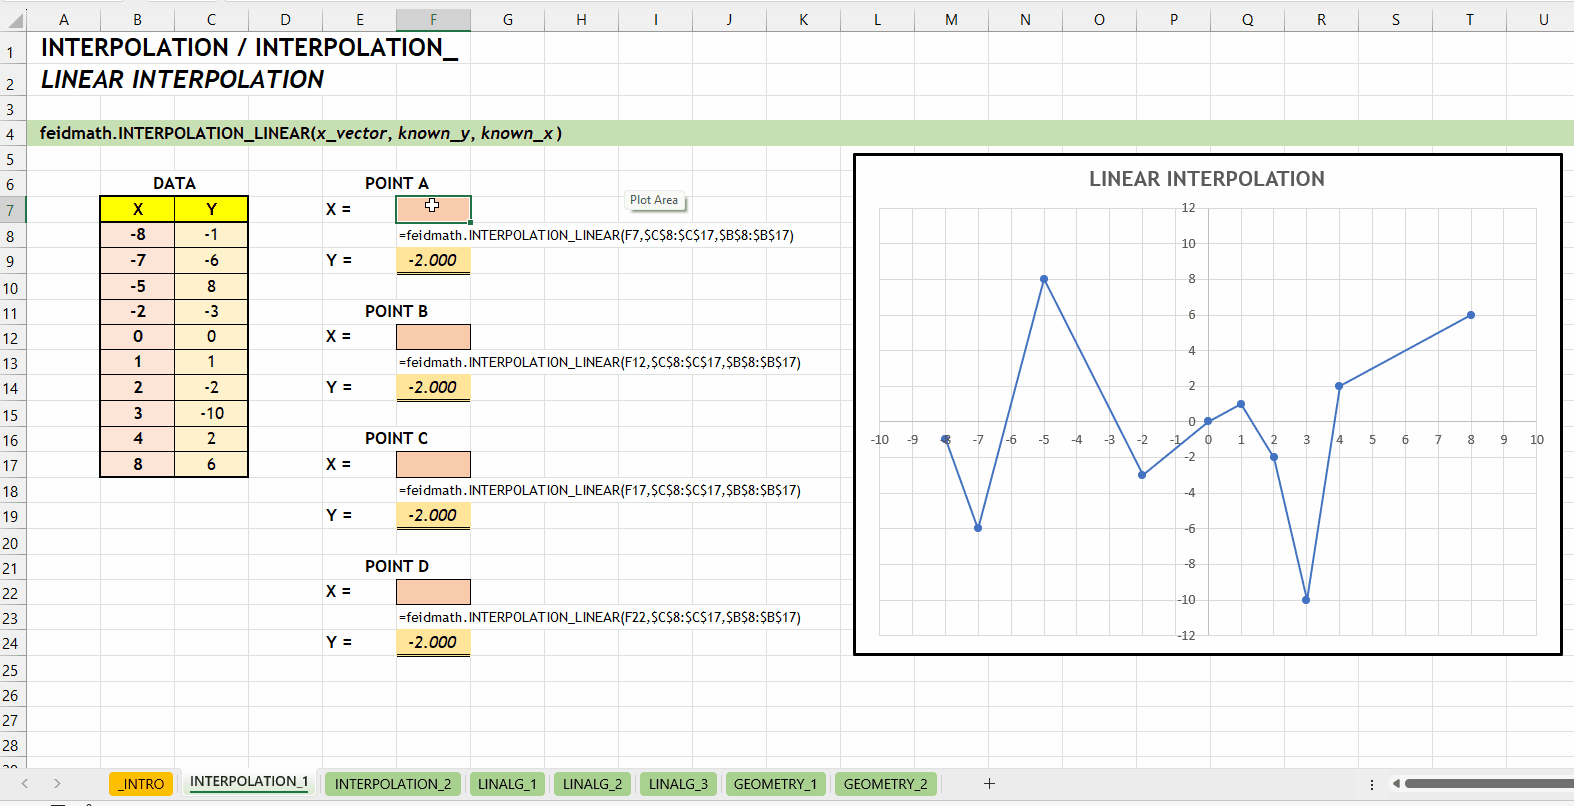Click the Select All corner triangle
The image size is (1574, 806).
tap(13, 19)
